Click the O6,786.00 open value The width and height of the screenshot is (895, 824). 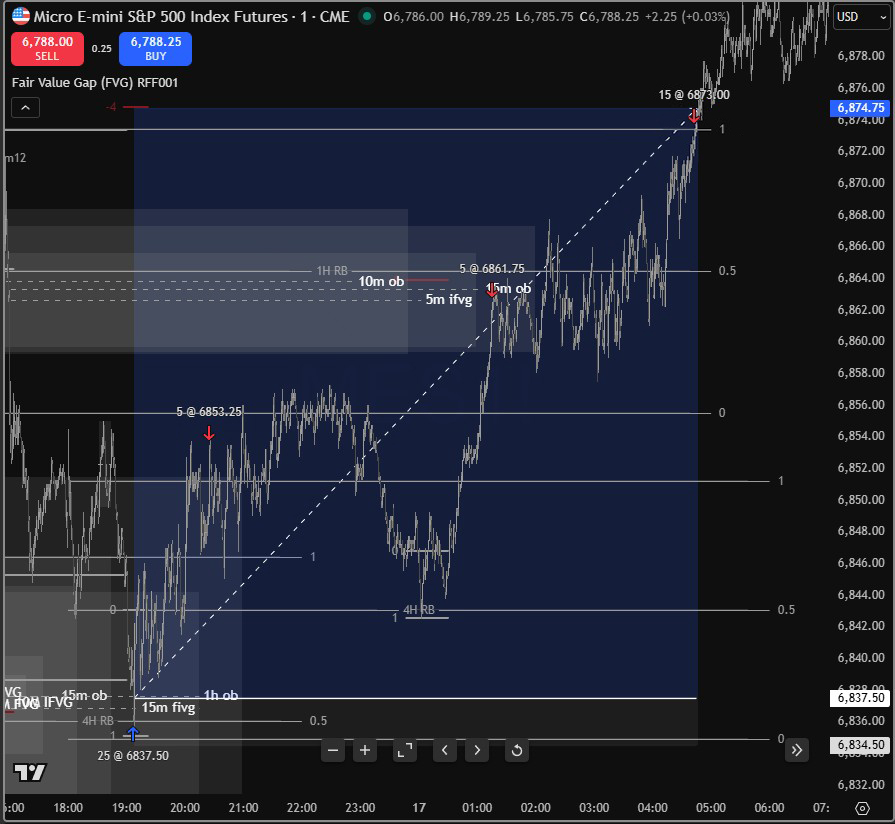pos(413,17)
